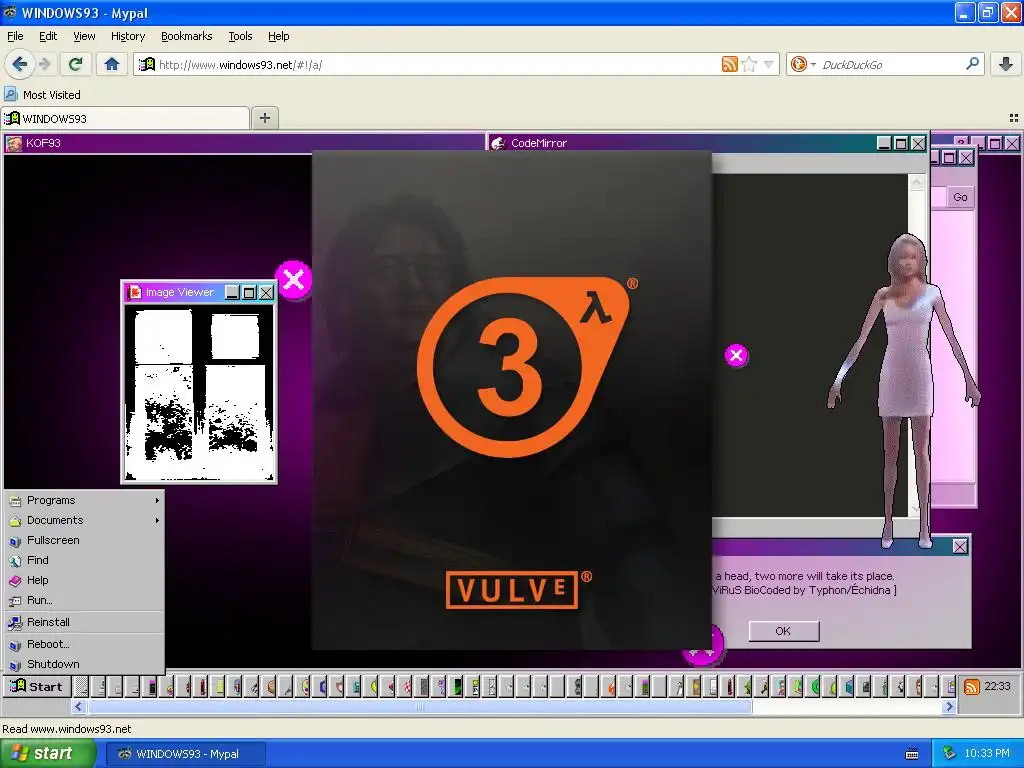The width and height of the screenshot is (1024, 768).
Task: Click the 22:33 Windows93 clock
Action: click(997, 686)
